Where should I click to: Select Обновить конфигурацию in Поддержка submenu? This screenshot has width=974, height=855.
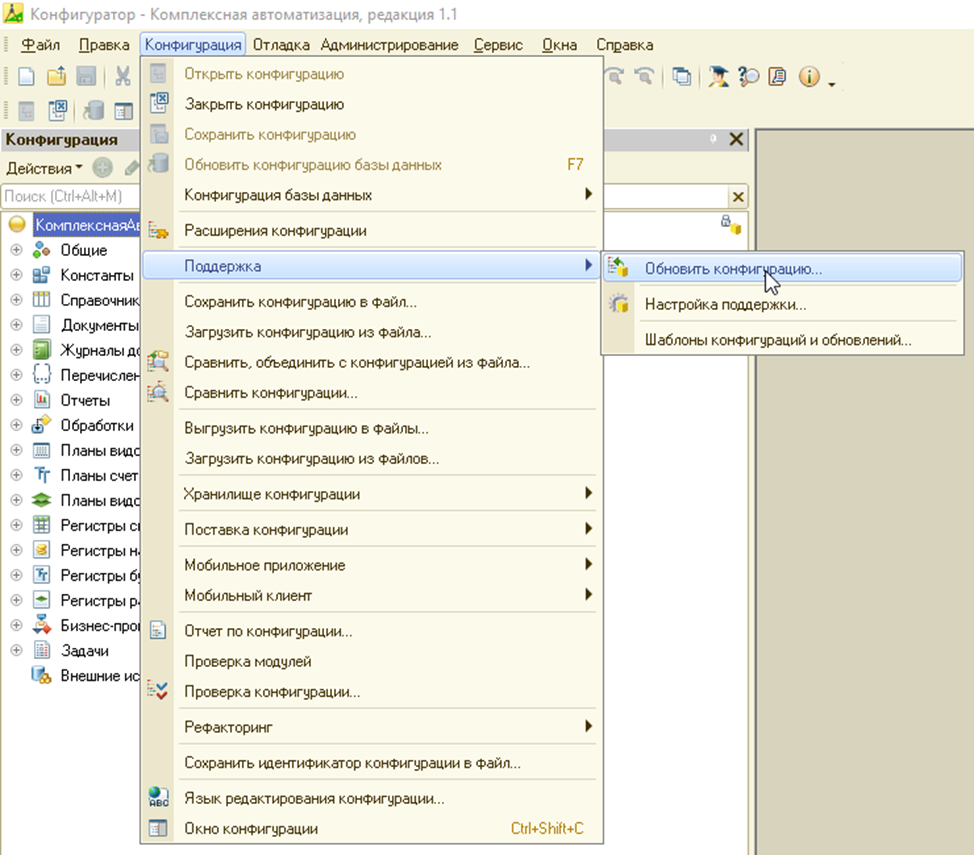tap(733, 268)
